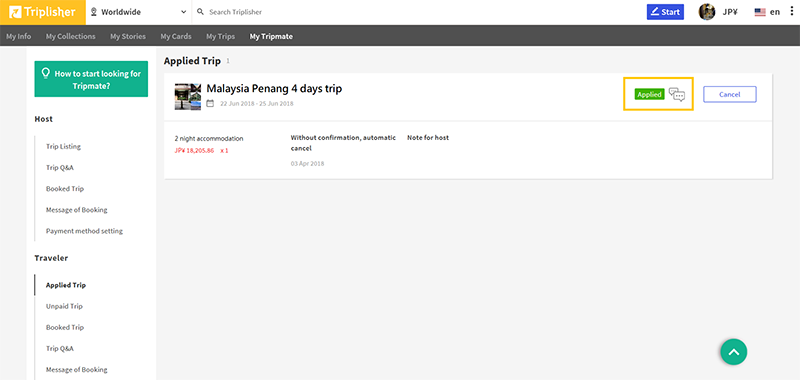Open the three-dot more options menu
This screenshot has height=380, width=800.
pos(790,12)
